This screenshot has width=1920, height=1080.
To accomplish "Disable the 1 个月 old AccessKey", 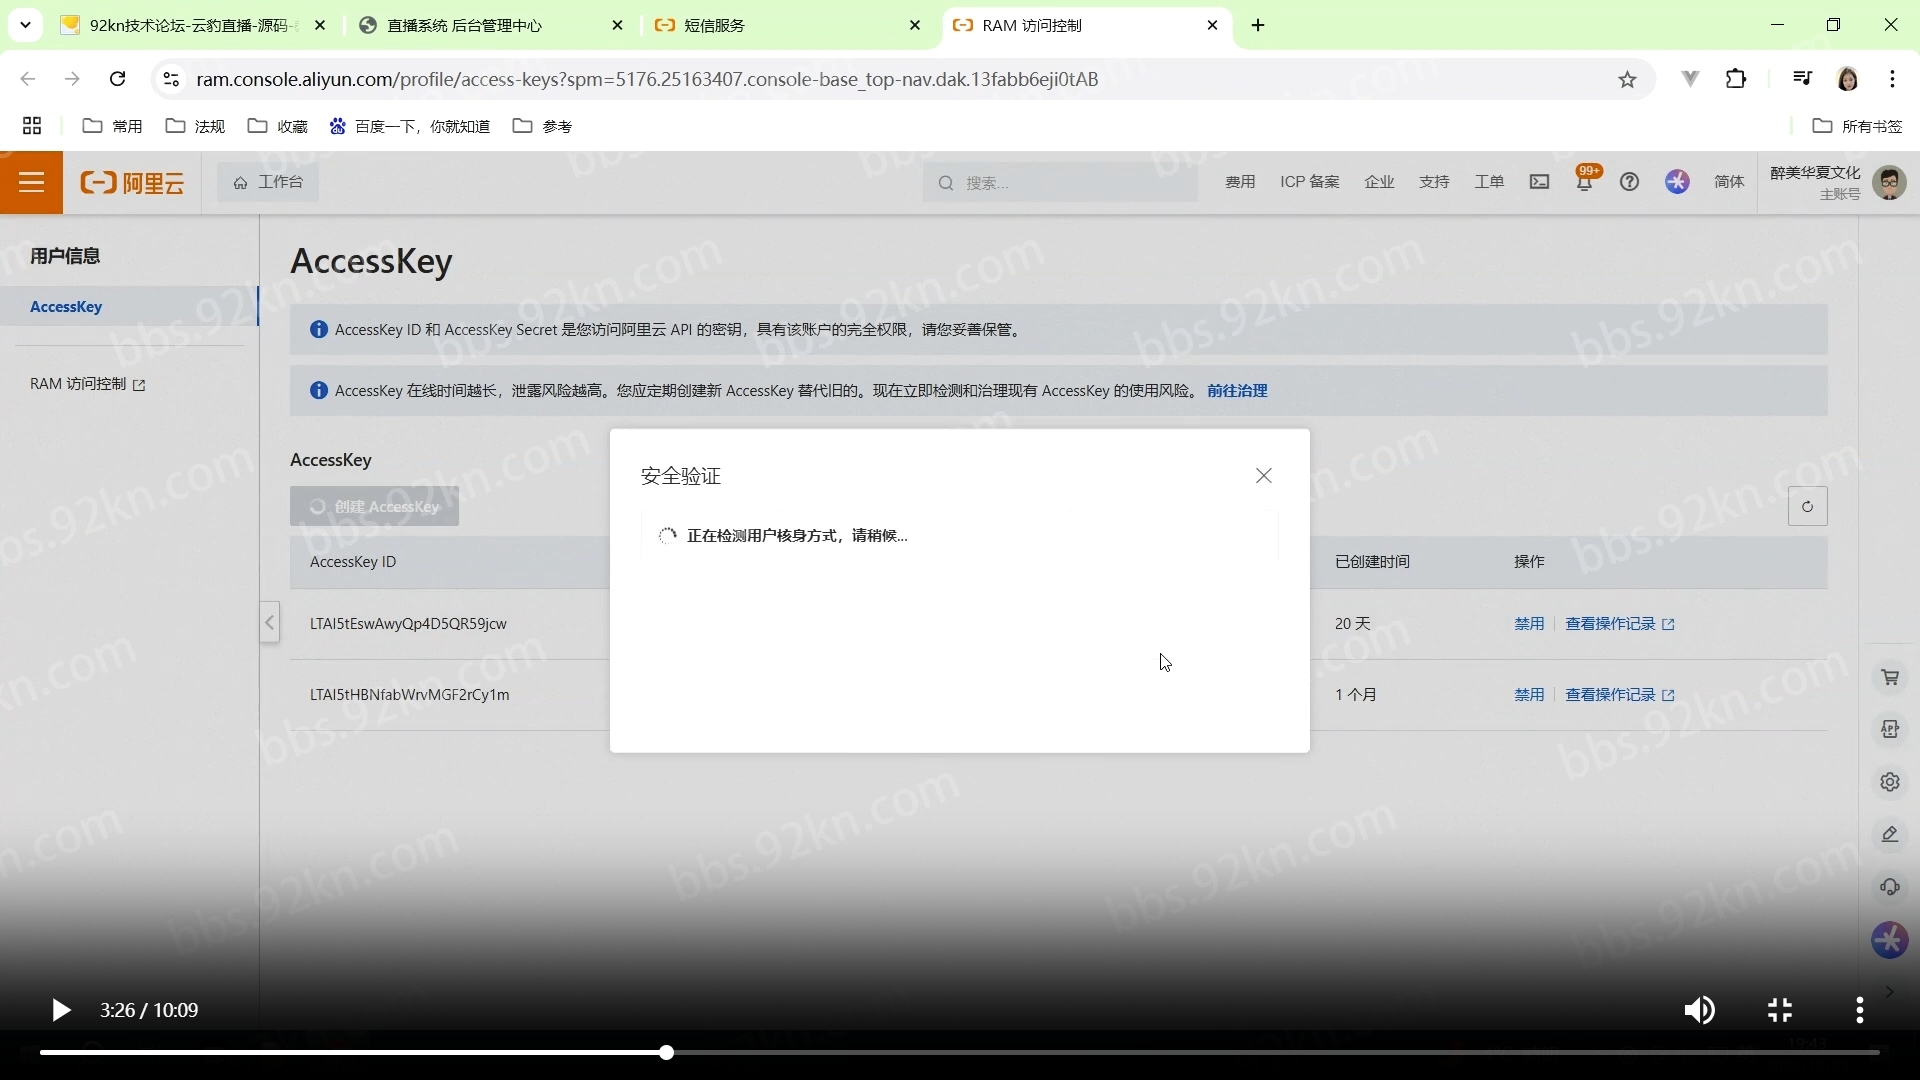I will point(1529,695).
